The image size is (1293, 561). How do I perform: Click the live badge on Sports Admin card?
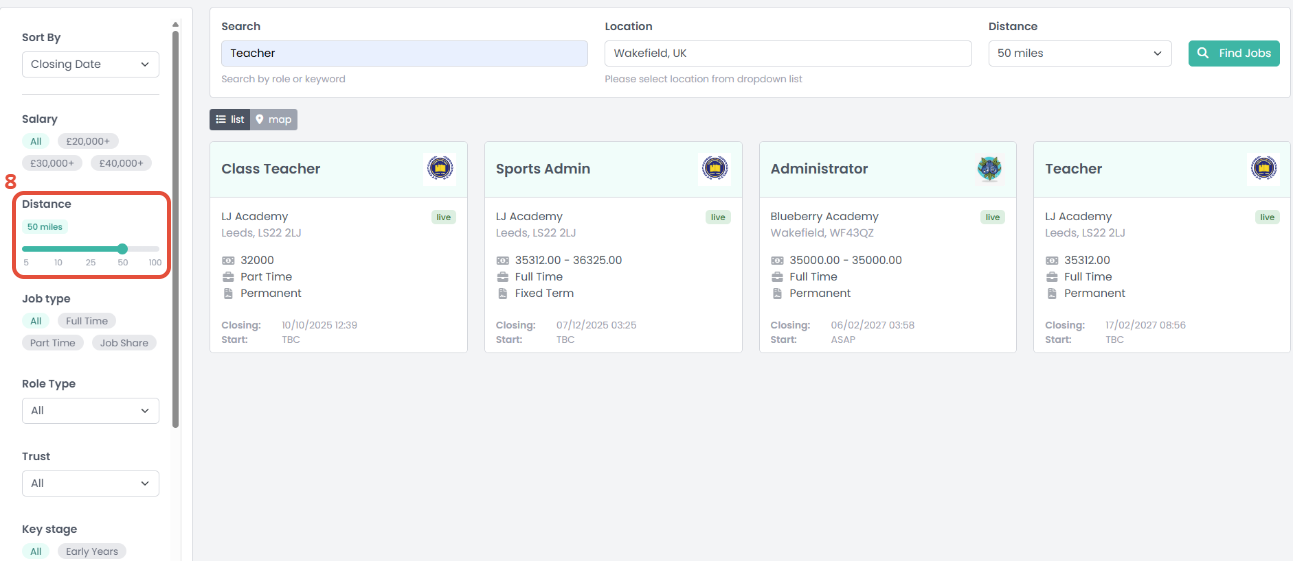[718, 217]
